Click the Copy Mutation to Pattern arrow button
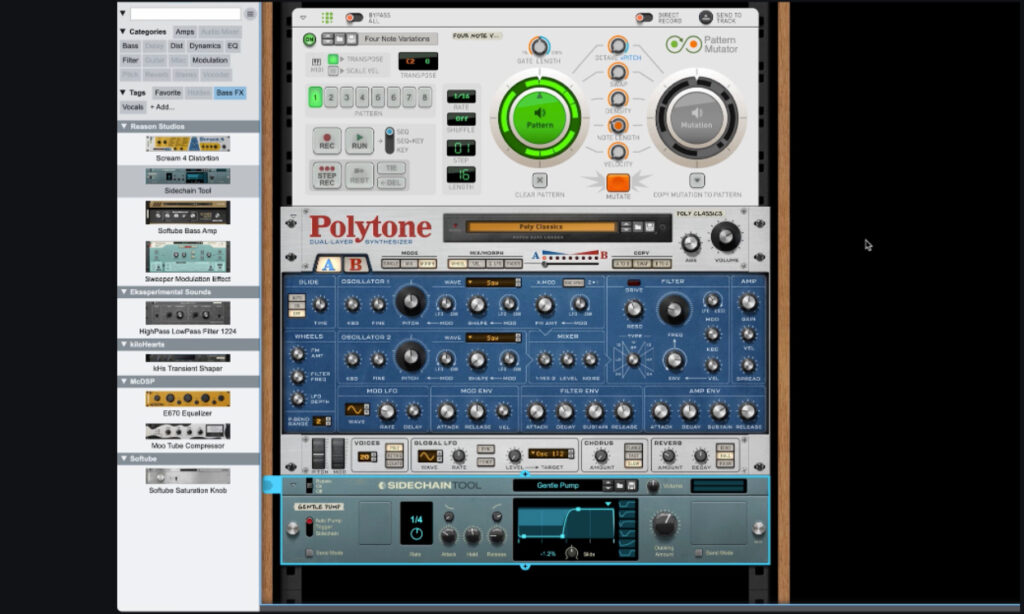Image resolution: width=1024 pixels, height=614 pixels. (x=697, y=180)
